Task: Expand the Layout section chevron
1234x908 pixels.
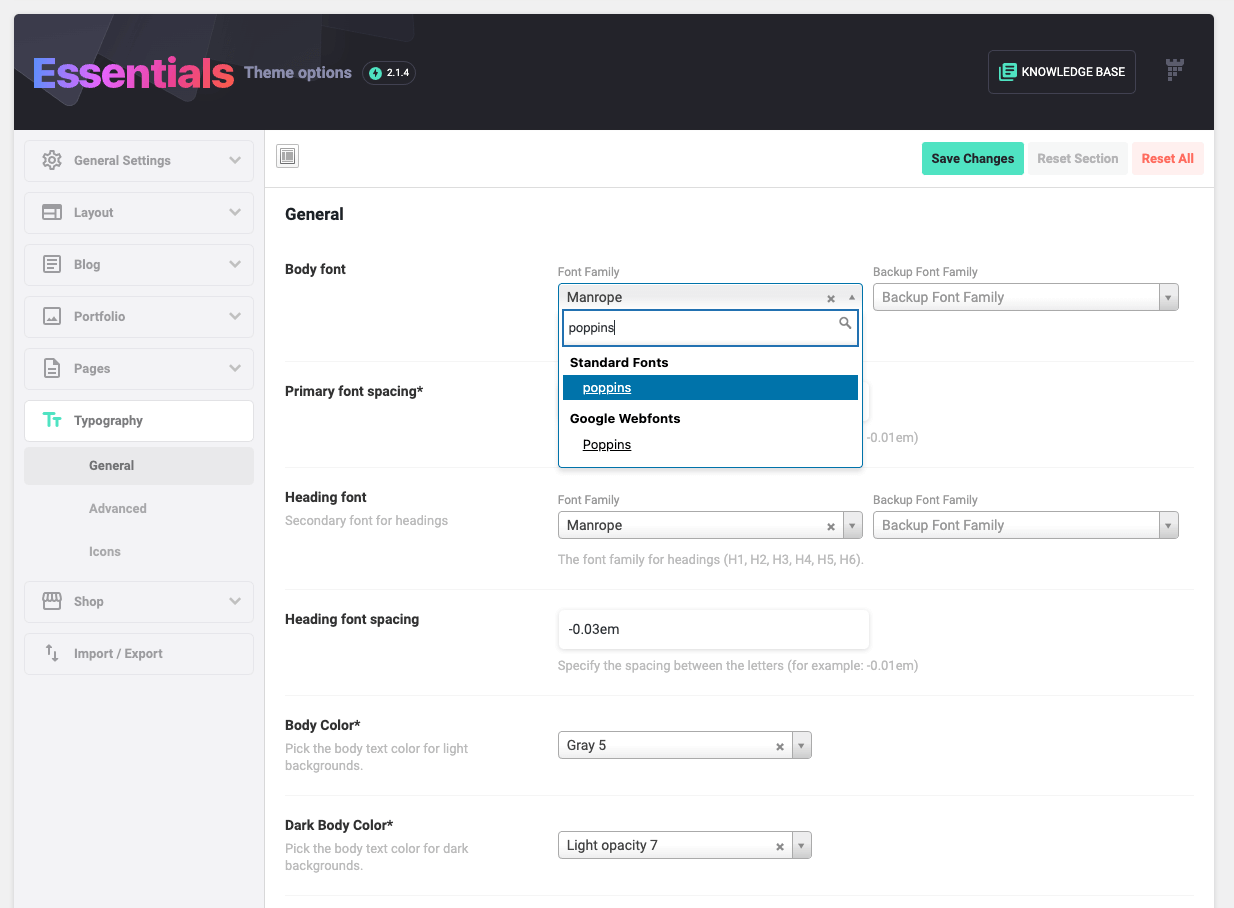Action: pos(235,212)
